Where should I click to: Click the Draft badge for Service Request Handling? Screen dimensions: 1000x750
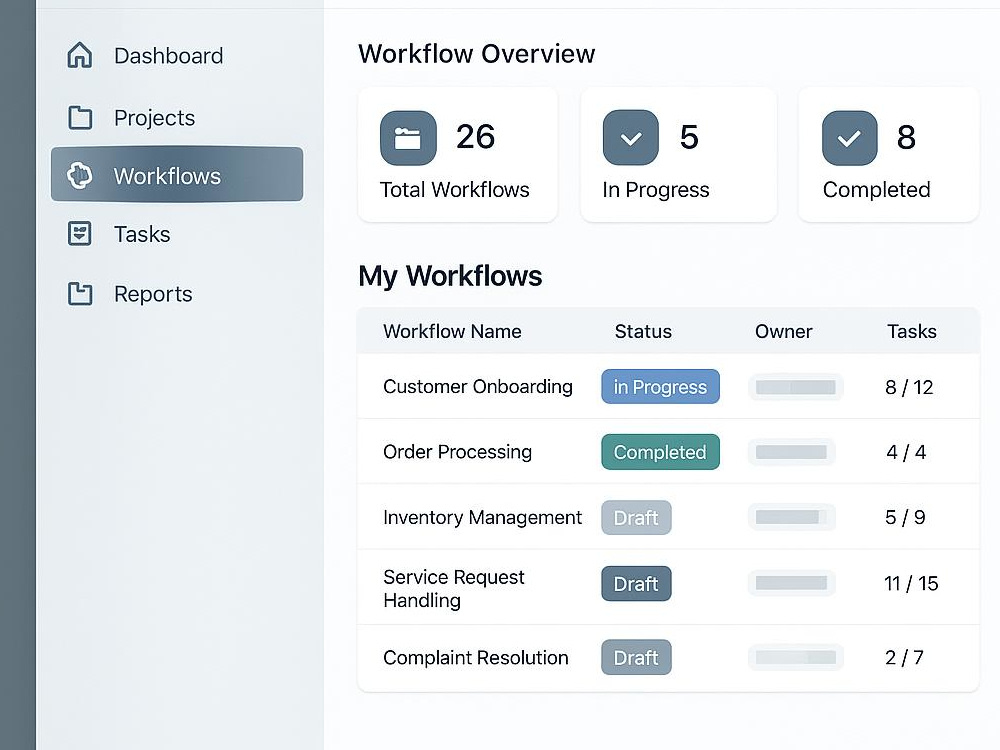click(636, 584)
